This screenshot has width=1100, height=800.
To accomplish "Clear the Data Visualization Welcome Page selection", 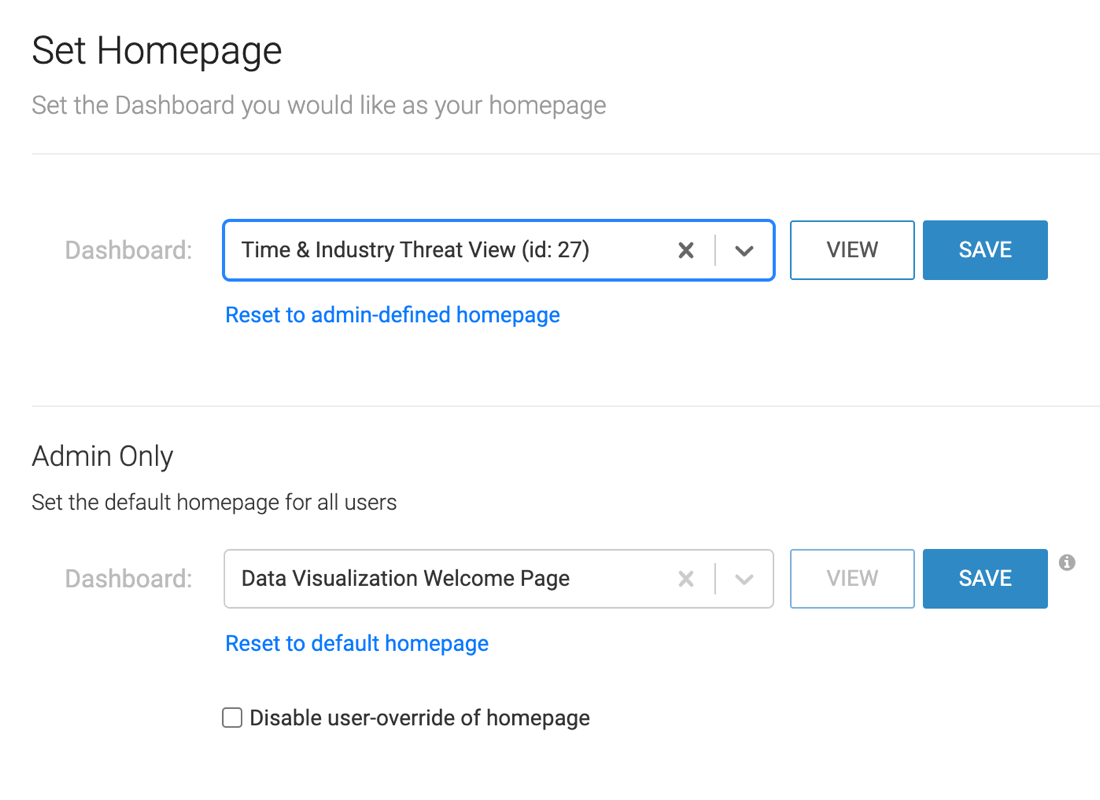I will click(x=686, y=579).
